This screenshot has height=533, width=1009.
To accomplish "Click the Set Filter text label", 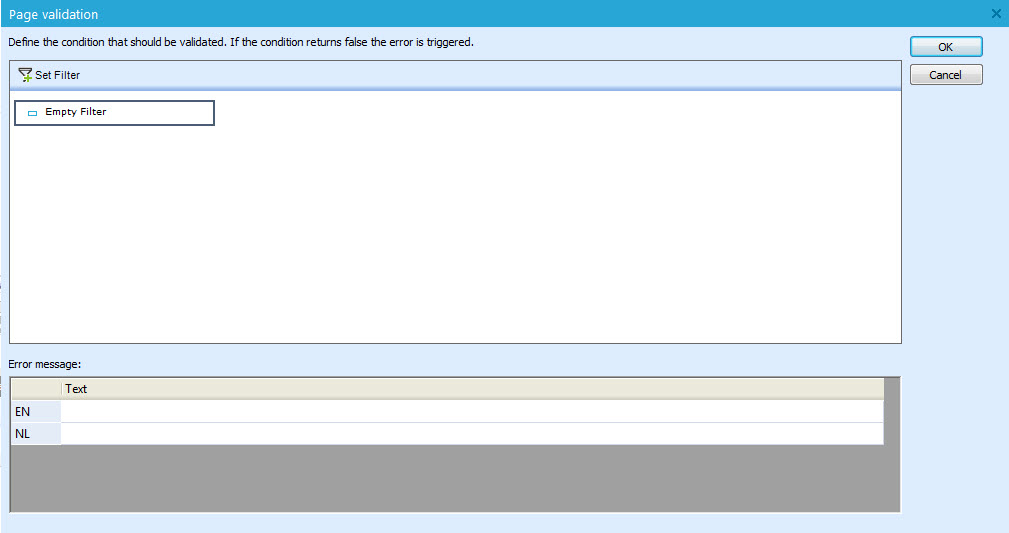I will pyautogui.click(x=58, y=75).
